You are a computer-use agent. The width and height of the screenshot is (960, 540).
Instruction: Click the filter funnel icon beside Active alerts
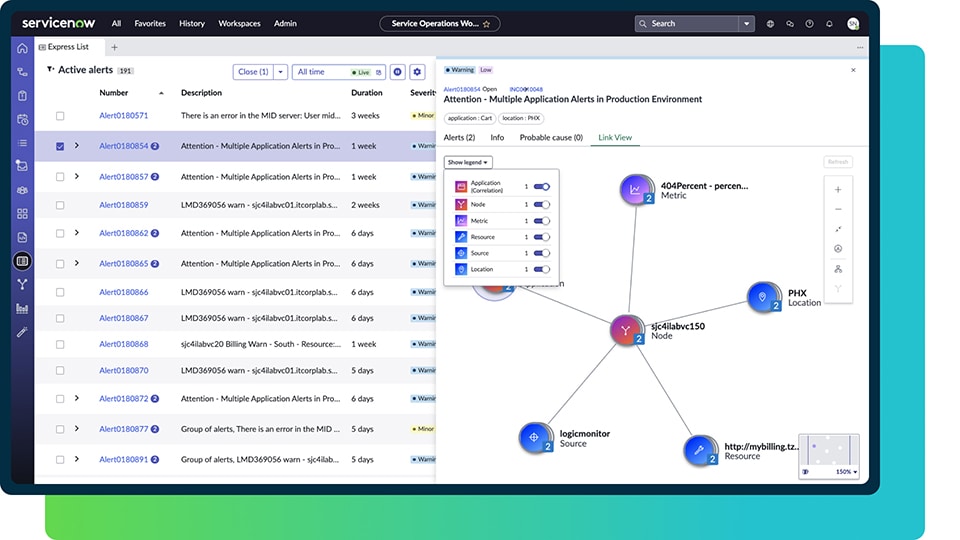tap(50, 70)
